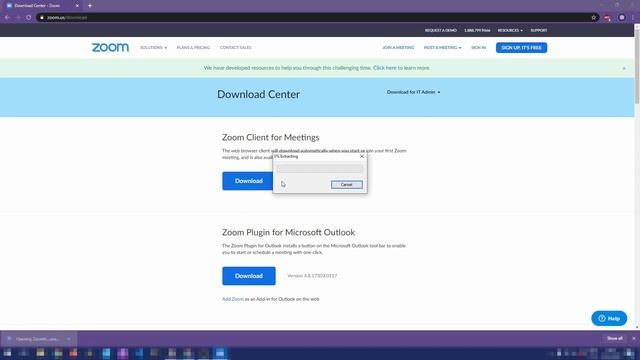Open the Chrome profile avatar
The width and height of the screenshot is (640, 360).
[622, 18]
